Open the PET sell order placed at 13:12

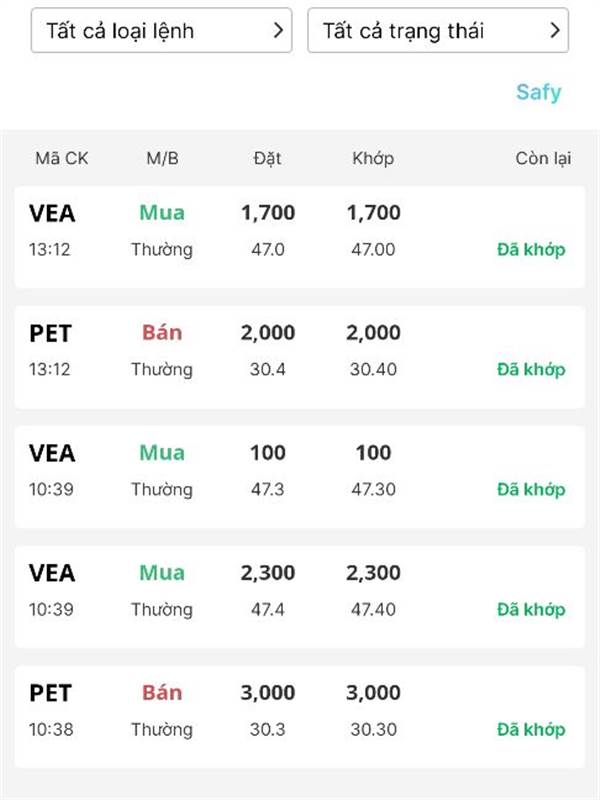299,356
